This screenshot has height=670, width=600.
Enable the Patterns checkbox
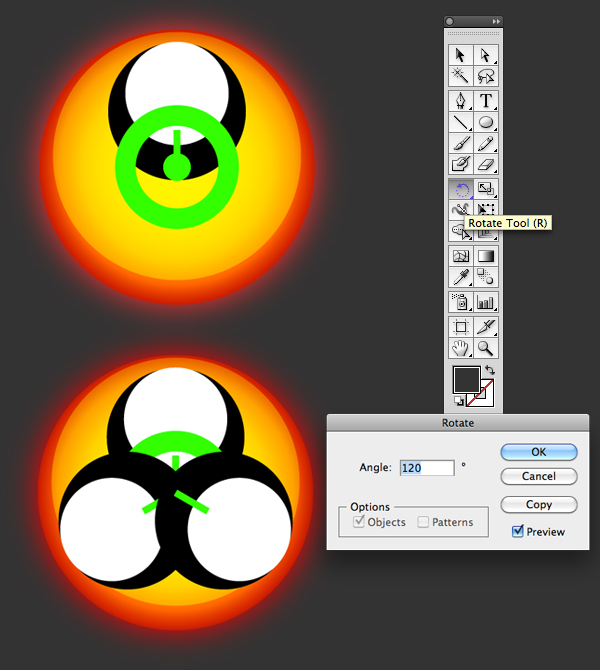pyautogui.click(x=423, y=522)
